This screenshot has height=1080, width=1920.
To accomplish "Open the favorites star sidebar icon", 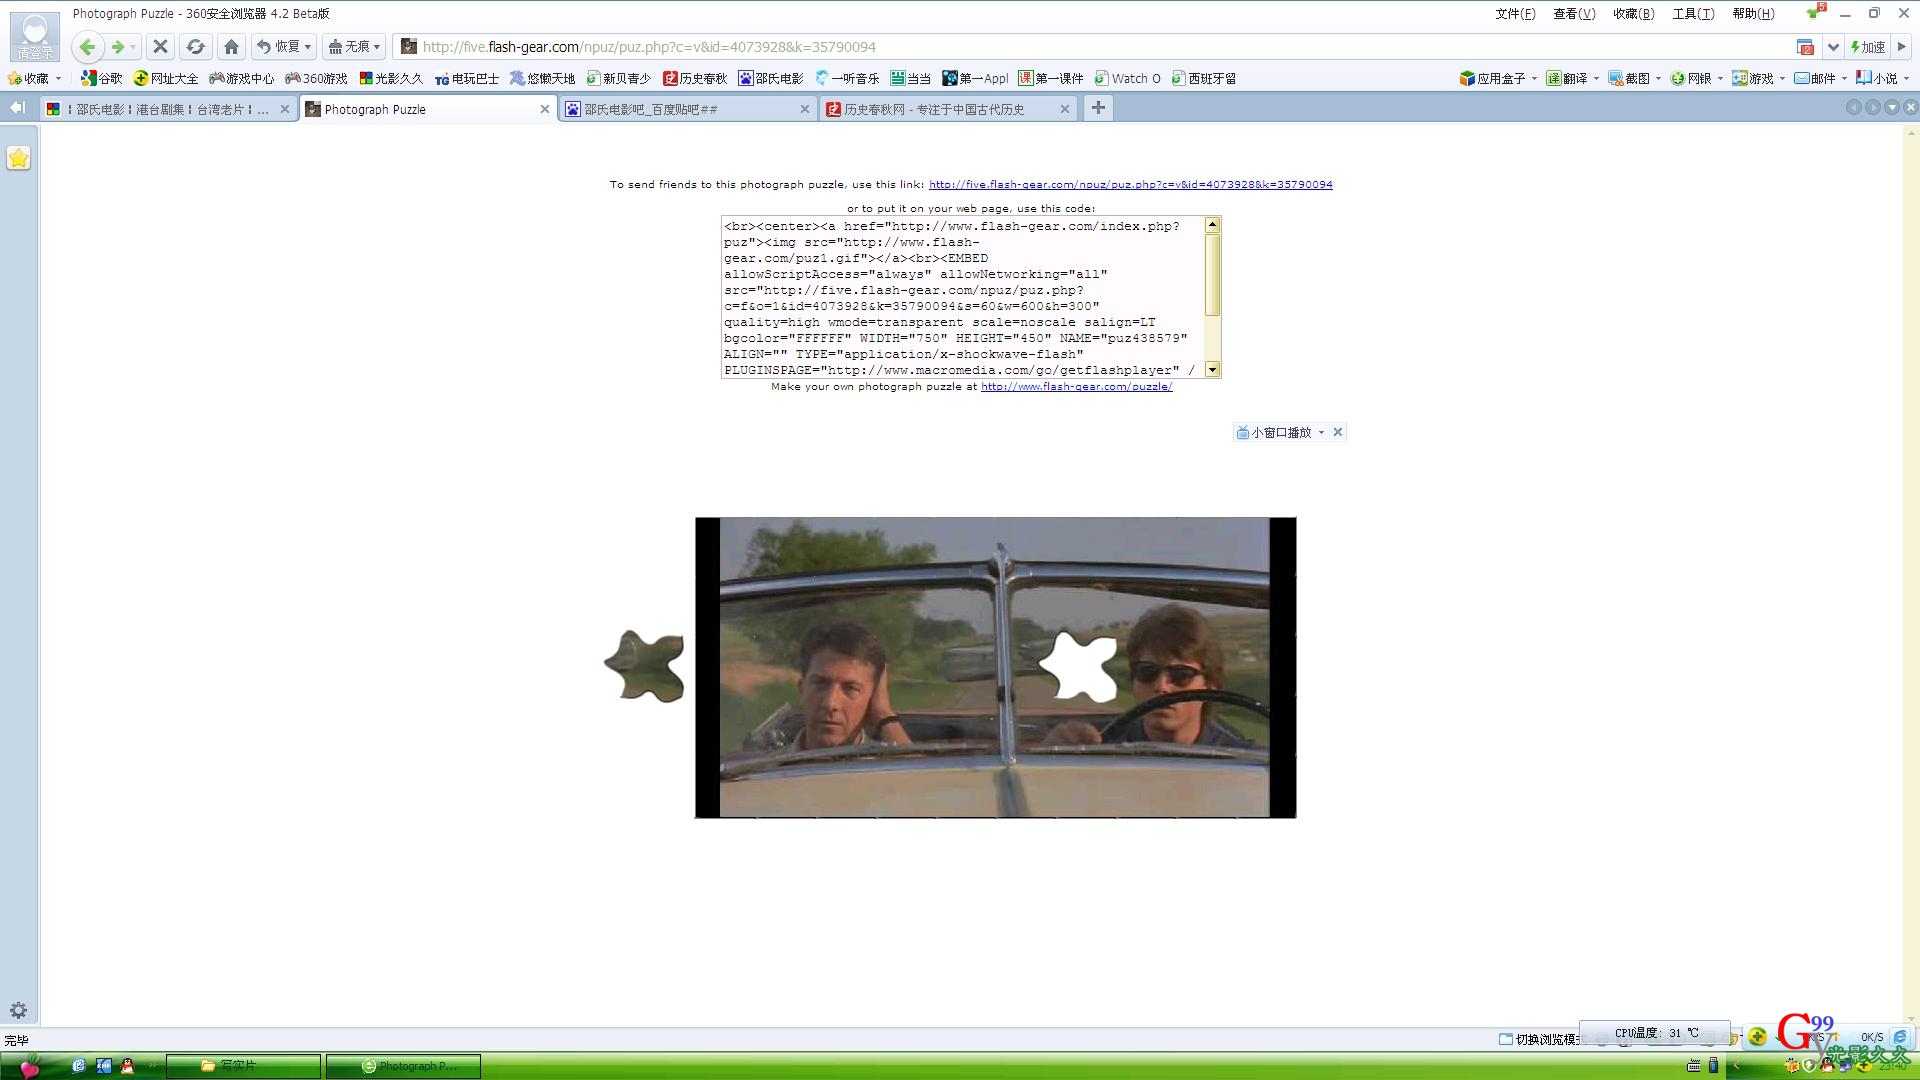I will coord(19,158).
